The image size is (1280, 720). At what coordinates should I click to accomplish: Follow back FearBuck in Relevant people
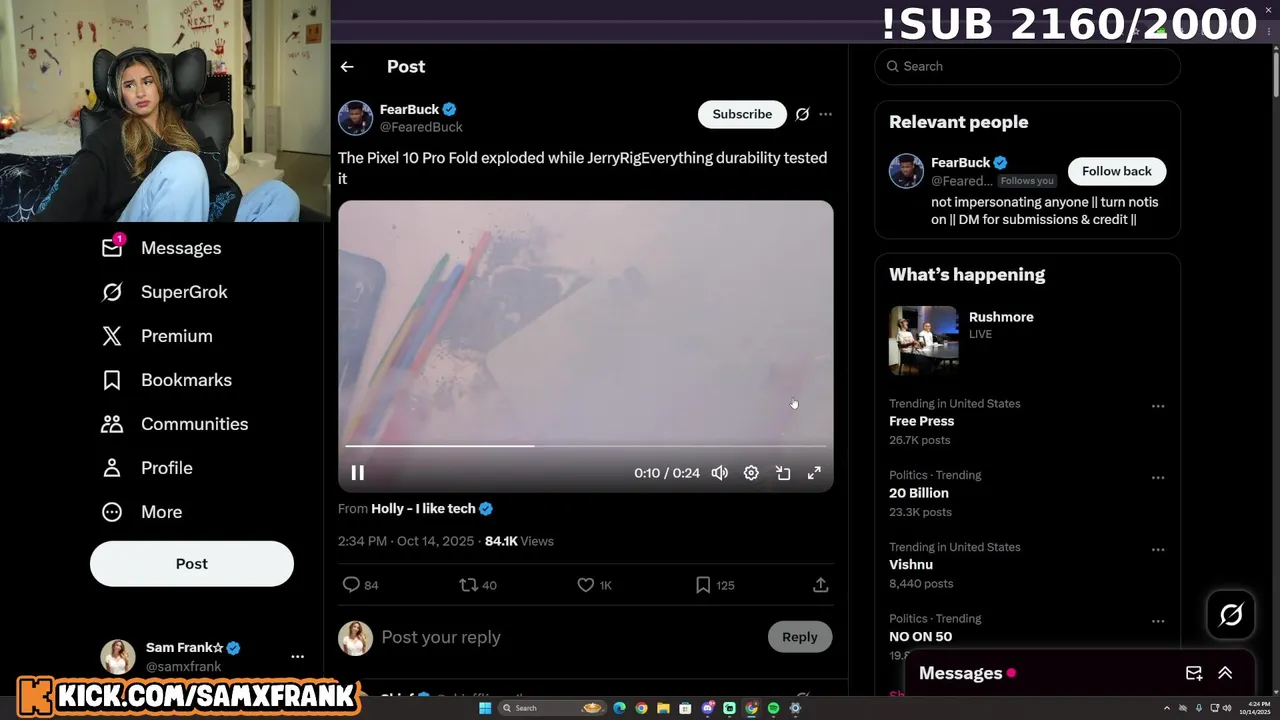[1117, 171]
